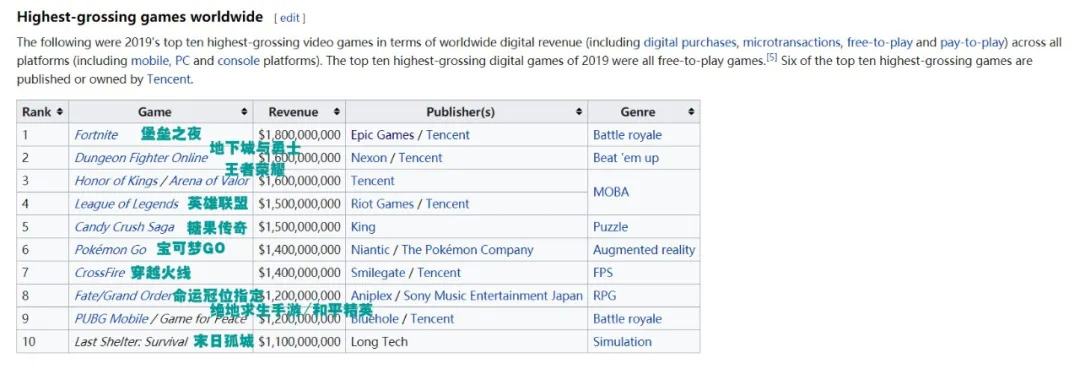Open the Riot Games publisher link

click(382, 204)
